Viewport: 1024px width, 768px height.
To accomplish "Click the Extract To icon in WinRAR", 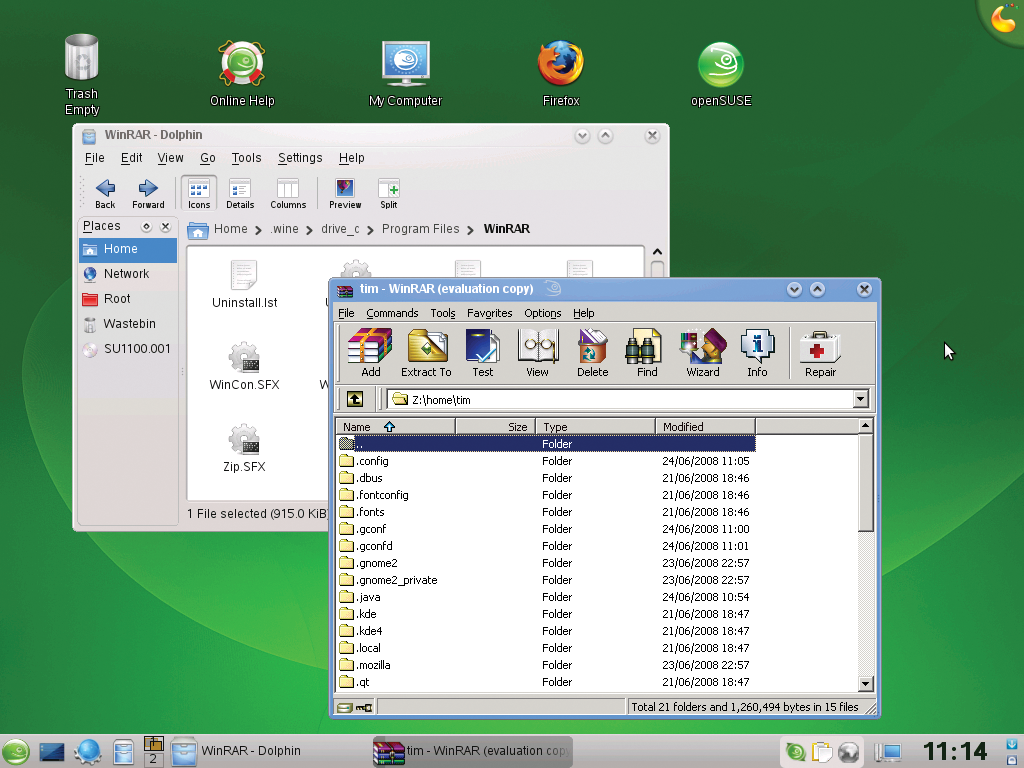I will 426,353.
